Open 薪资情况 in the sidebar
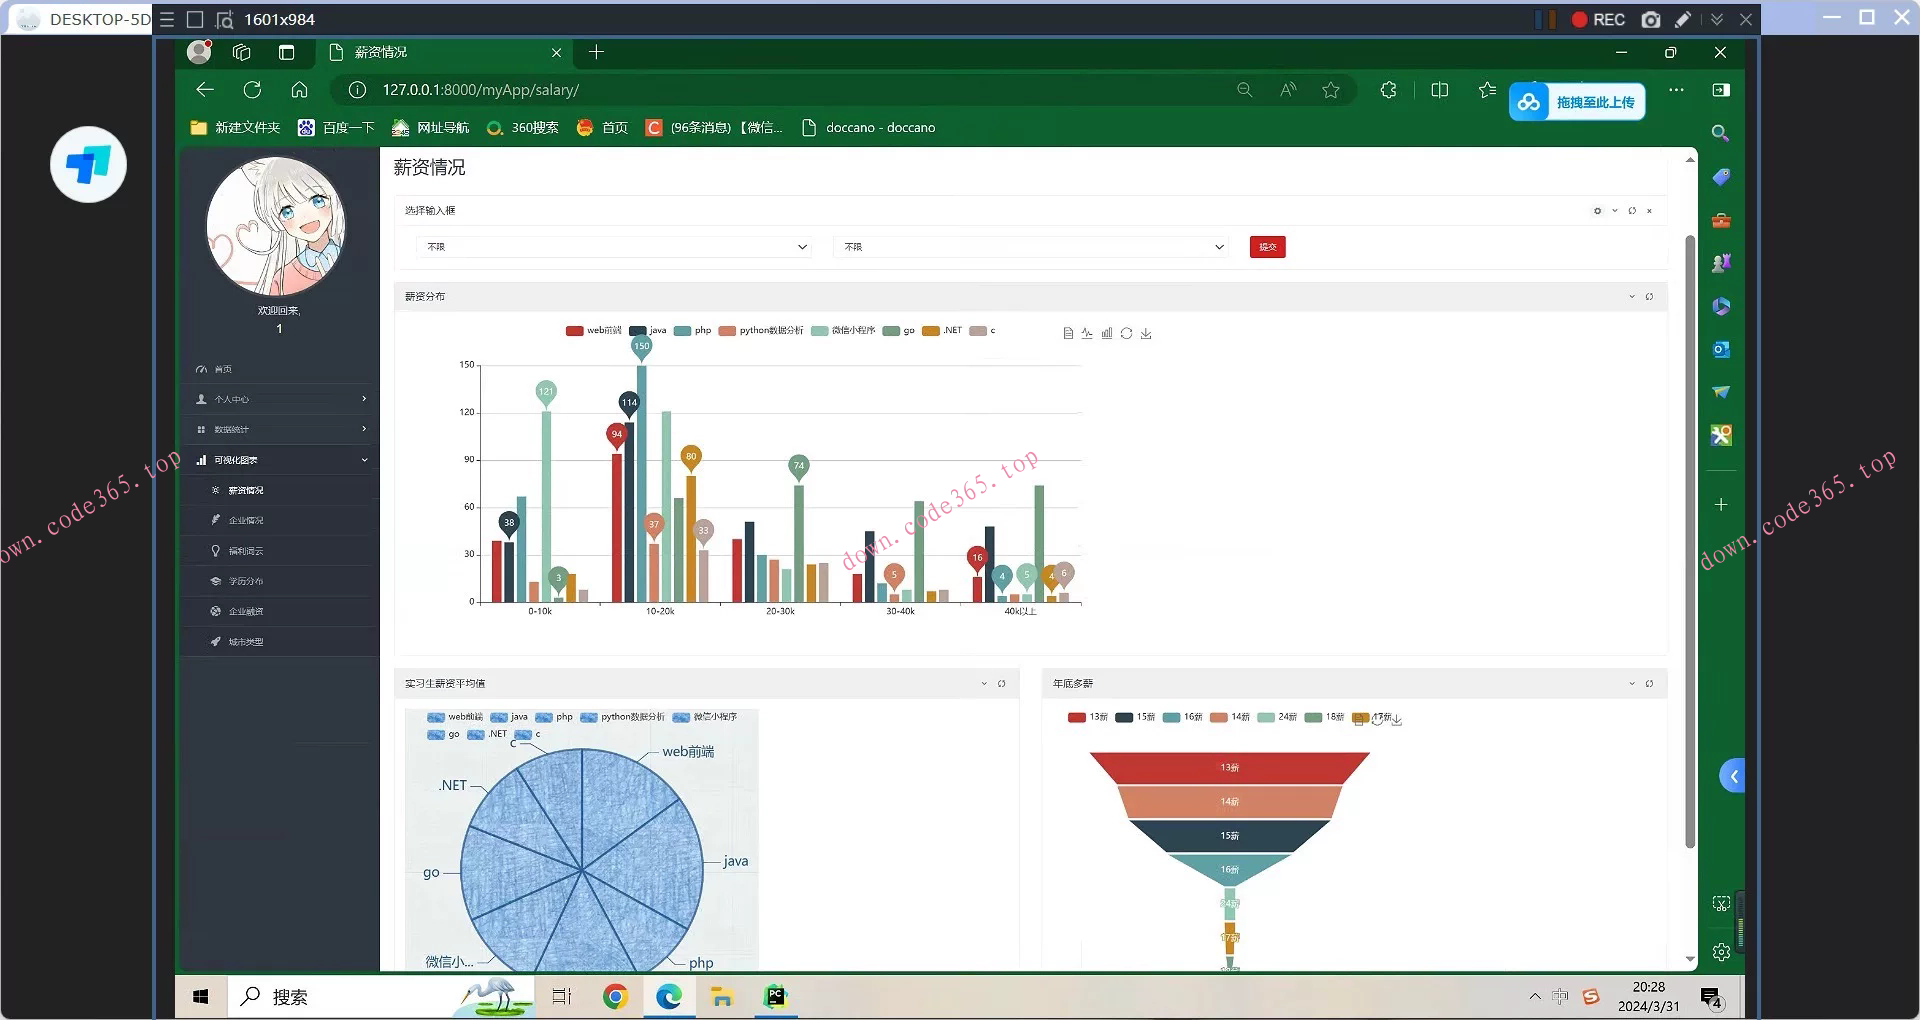Screen dimensions: 1920x1020 coord(246,490)
